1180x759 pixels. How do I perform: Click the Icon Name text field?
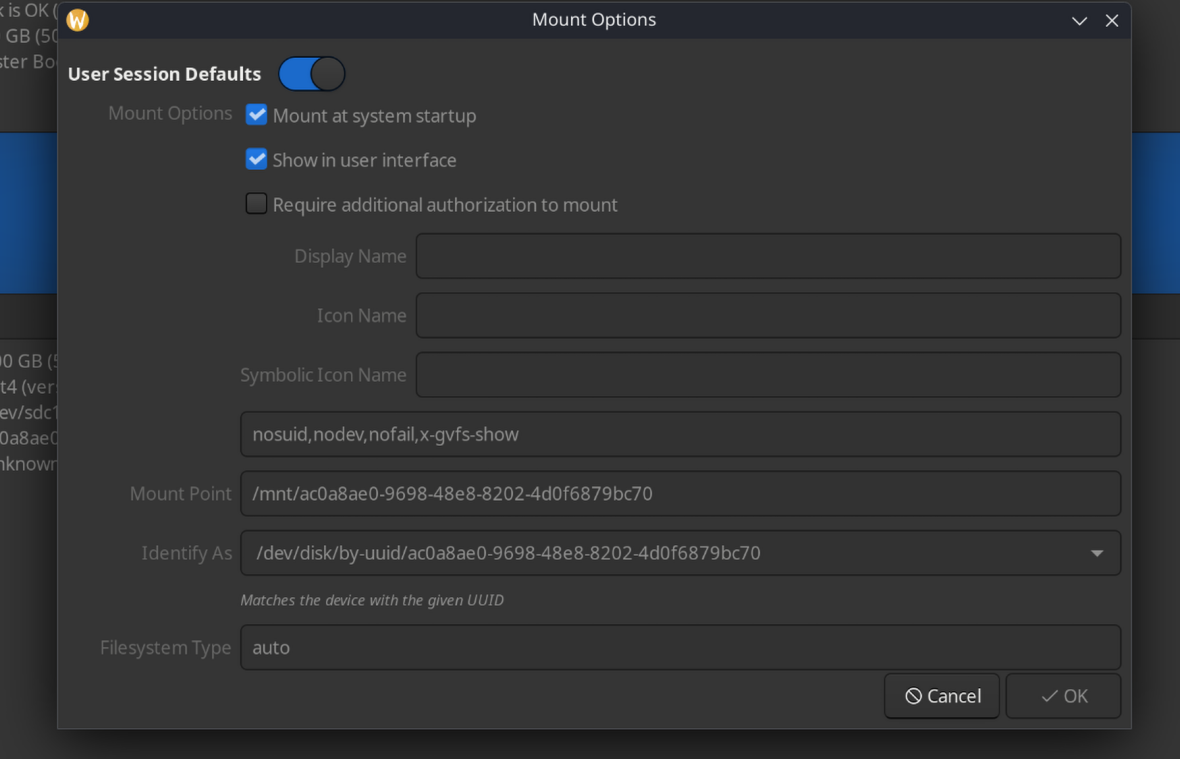768,315
